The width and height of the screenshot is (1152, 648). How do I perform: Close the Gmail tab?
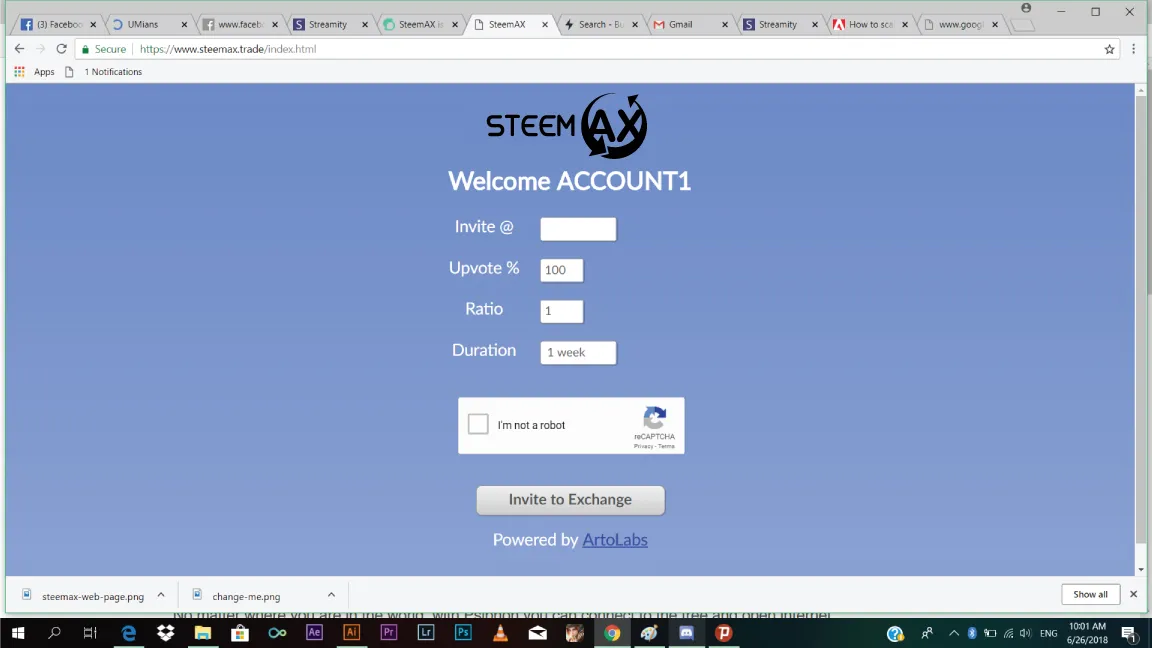click(725, 24)
